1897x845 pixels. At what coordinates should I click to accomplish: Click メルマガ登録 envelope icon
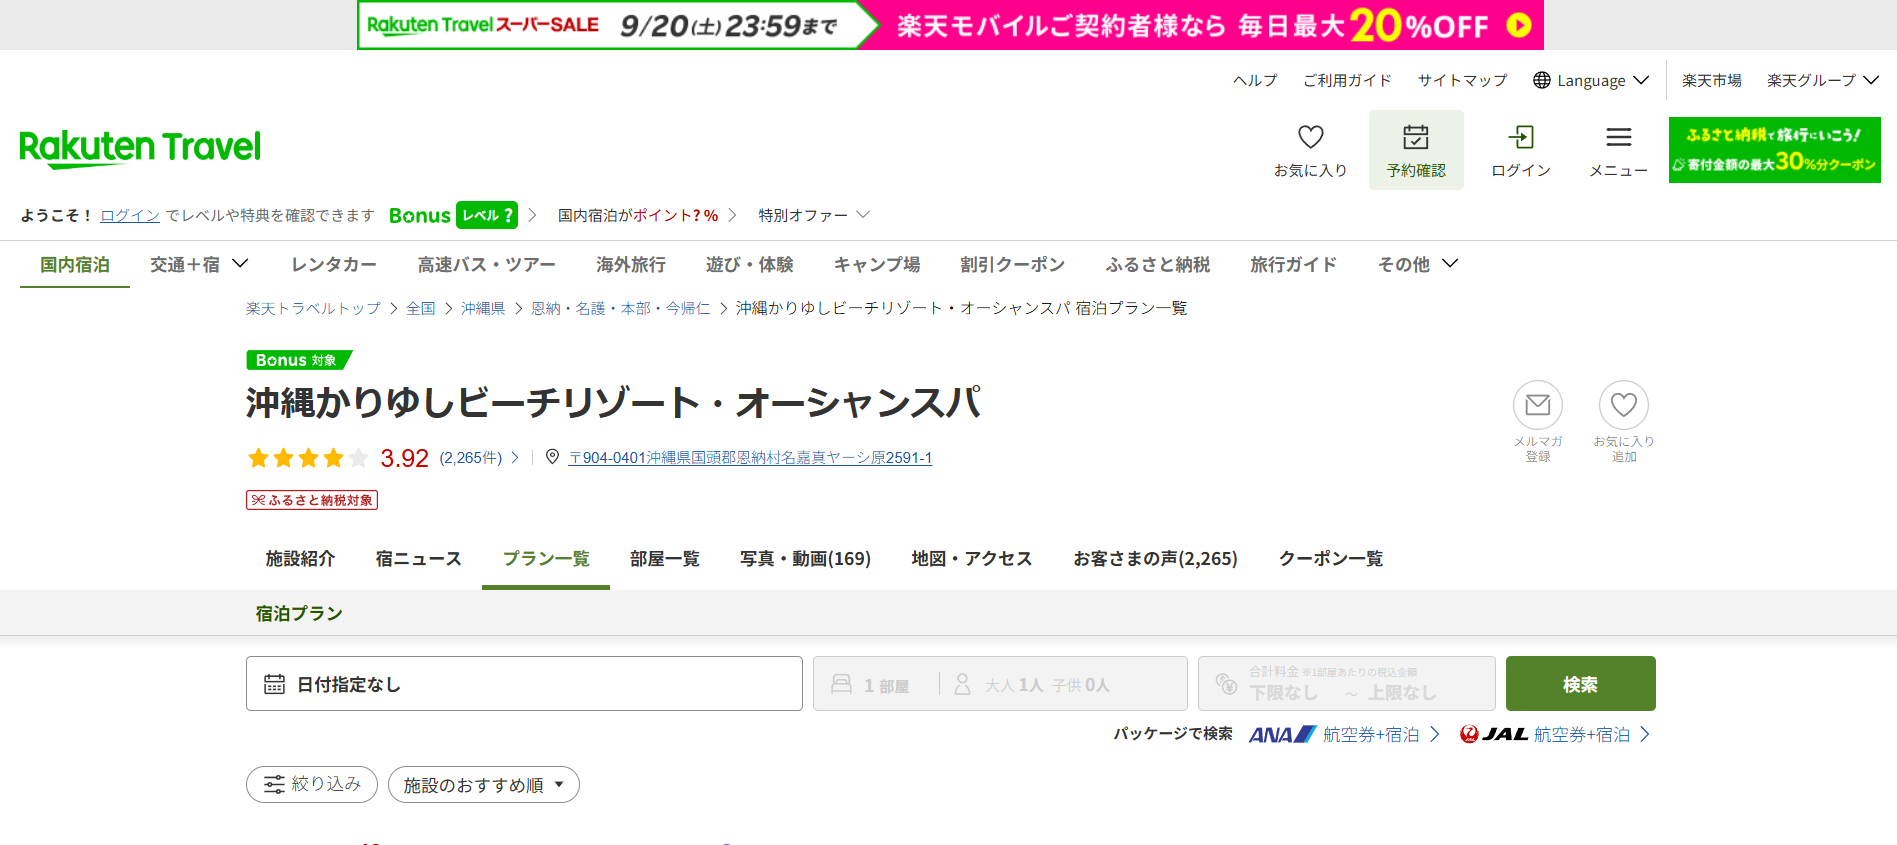1537,405
